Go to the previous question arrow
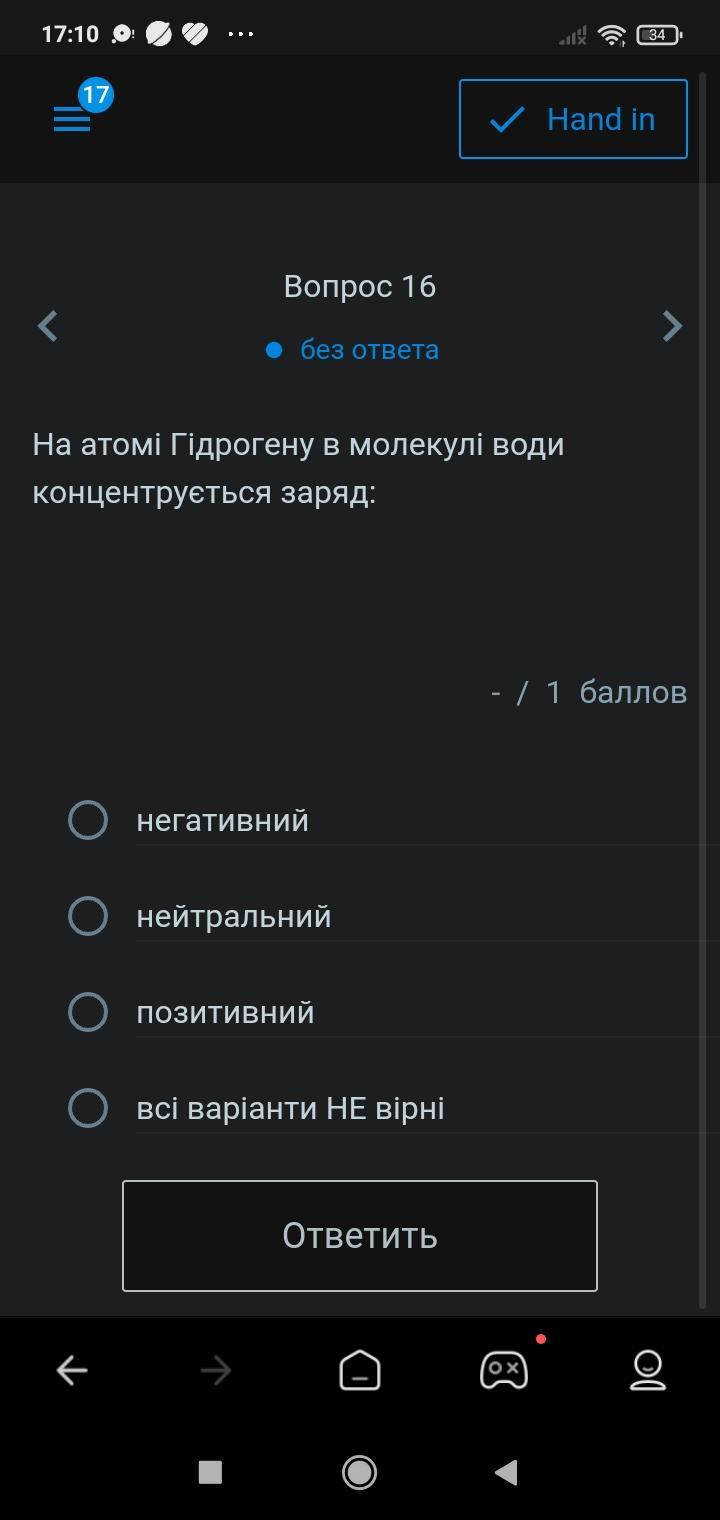This screenshot has height=1520, width=720. tap(47, 326)
